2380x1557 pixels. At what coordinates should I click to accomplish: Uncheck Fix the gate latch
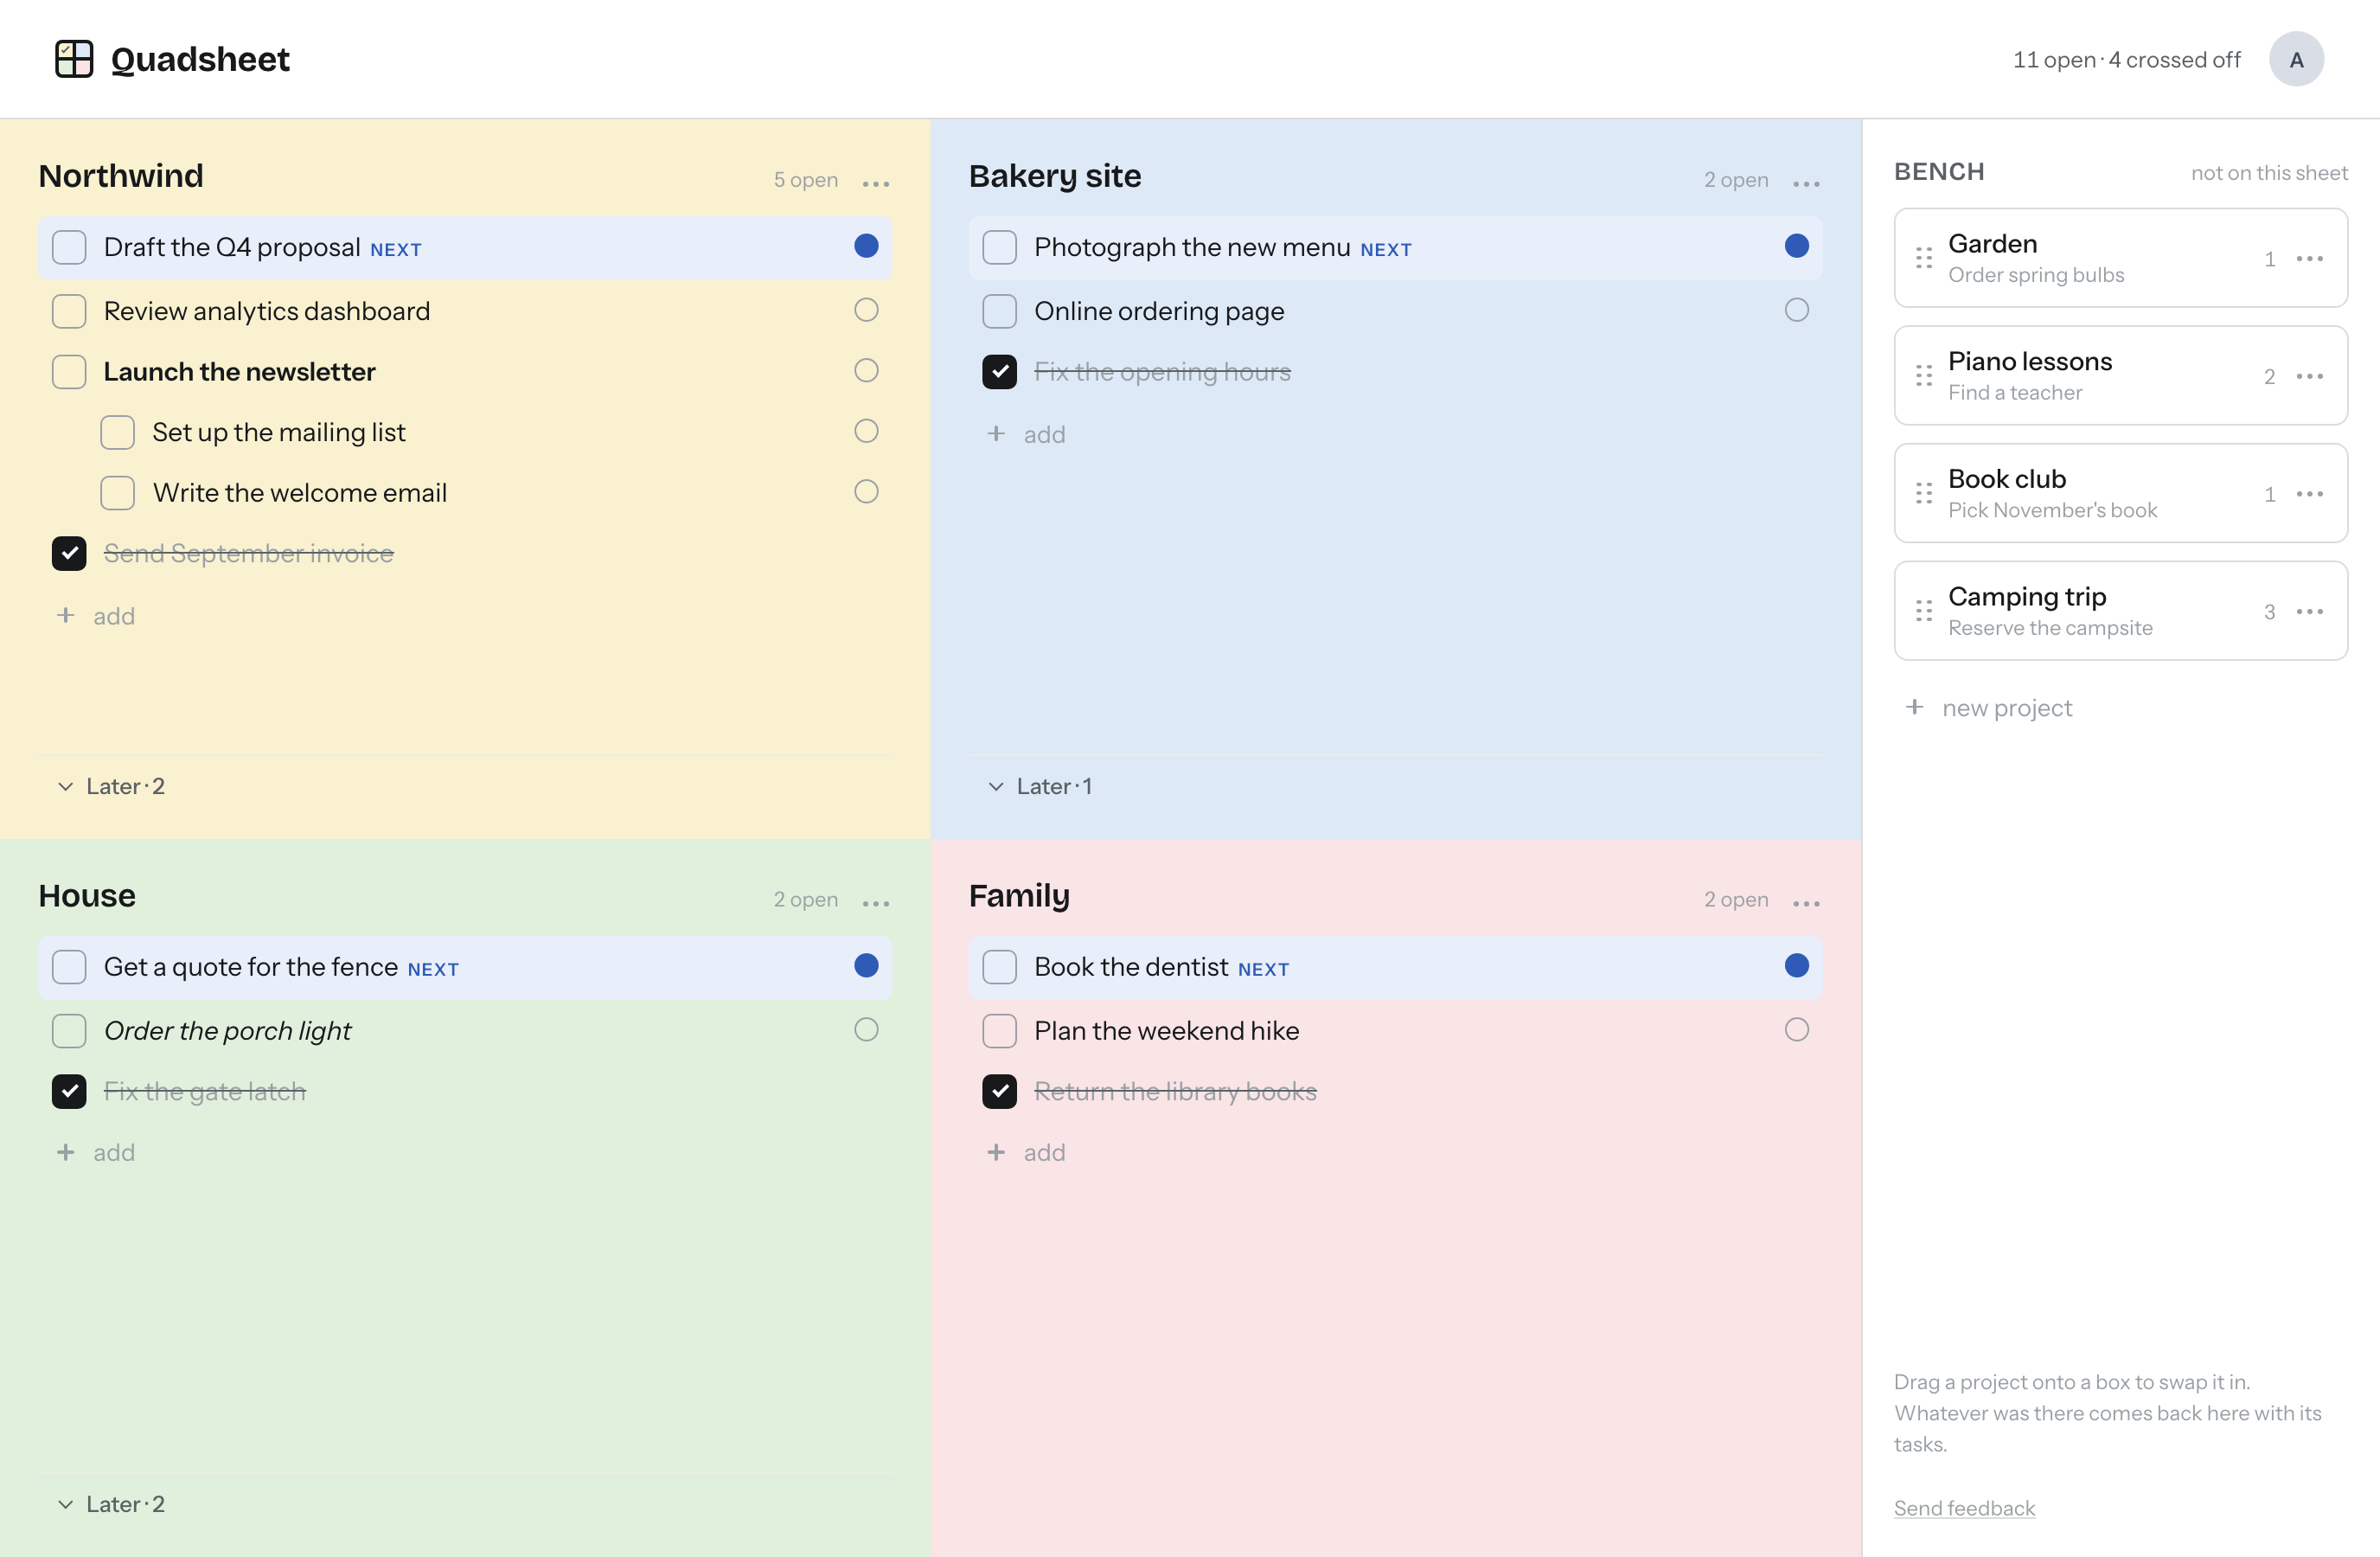[x=69, y=1091]
